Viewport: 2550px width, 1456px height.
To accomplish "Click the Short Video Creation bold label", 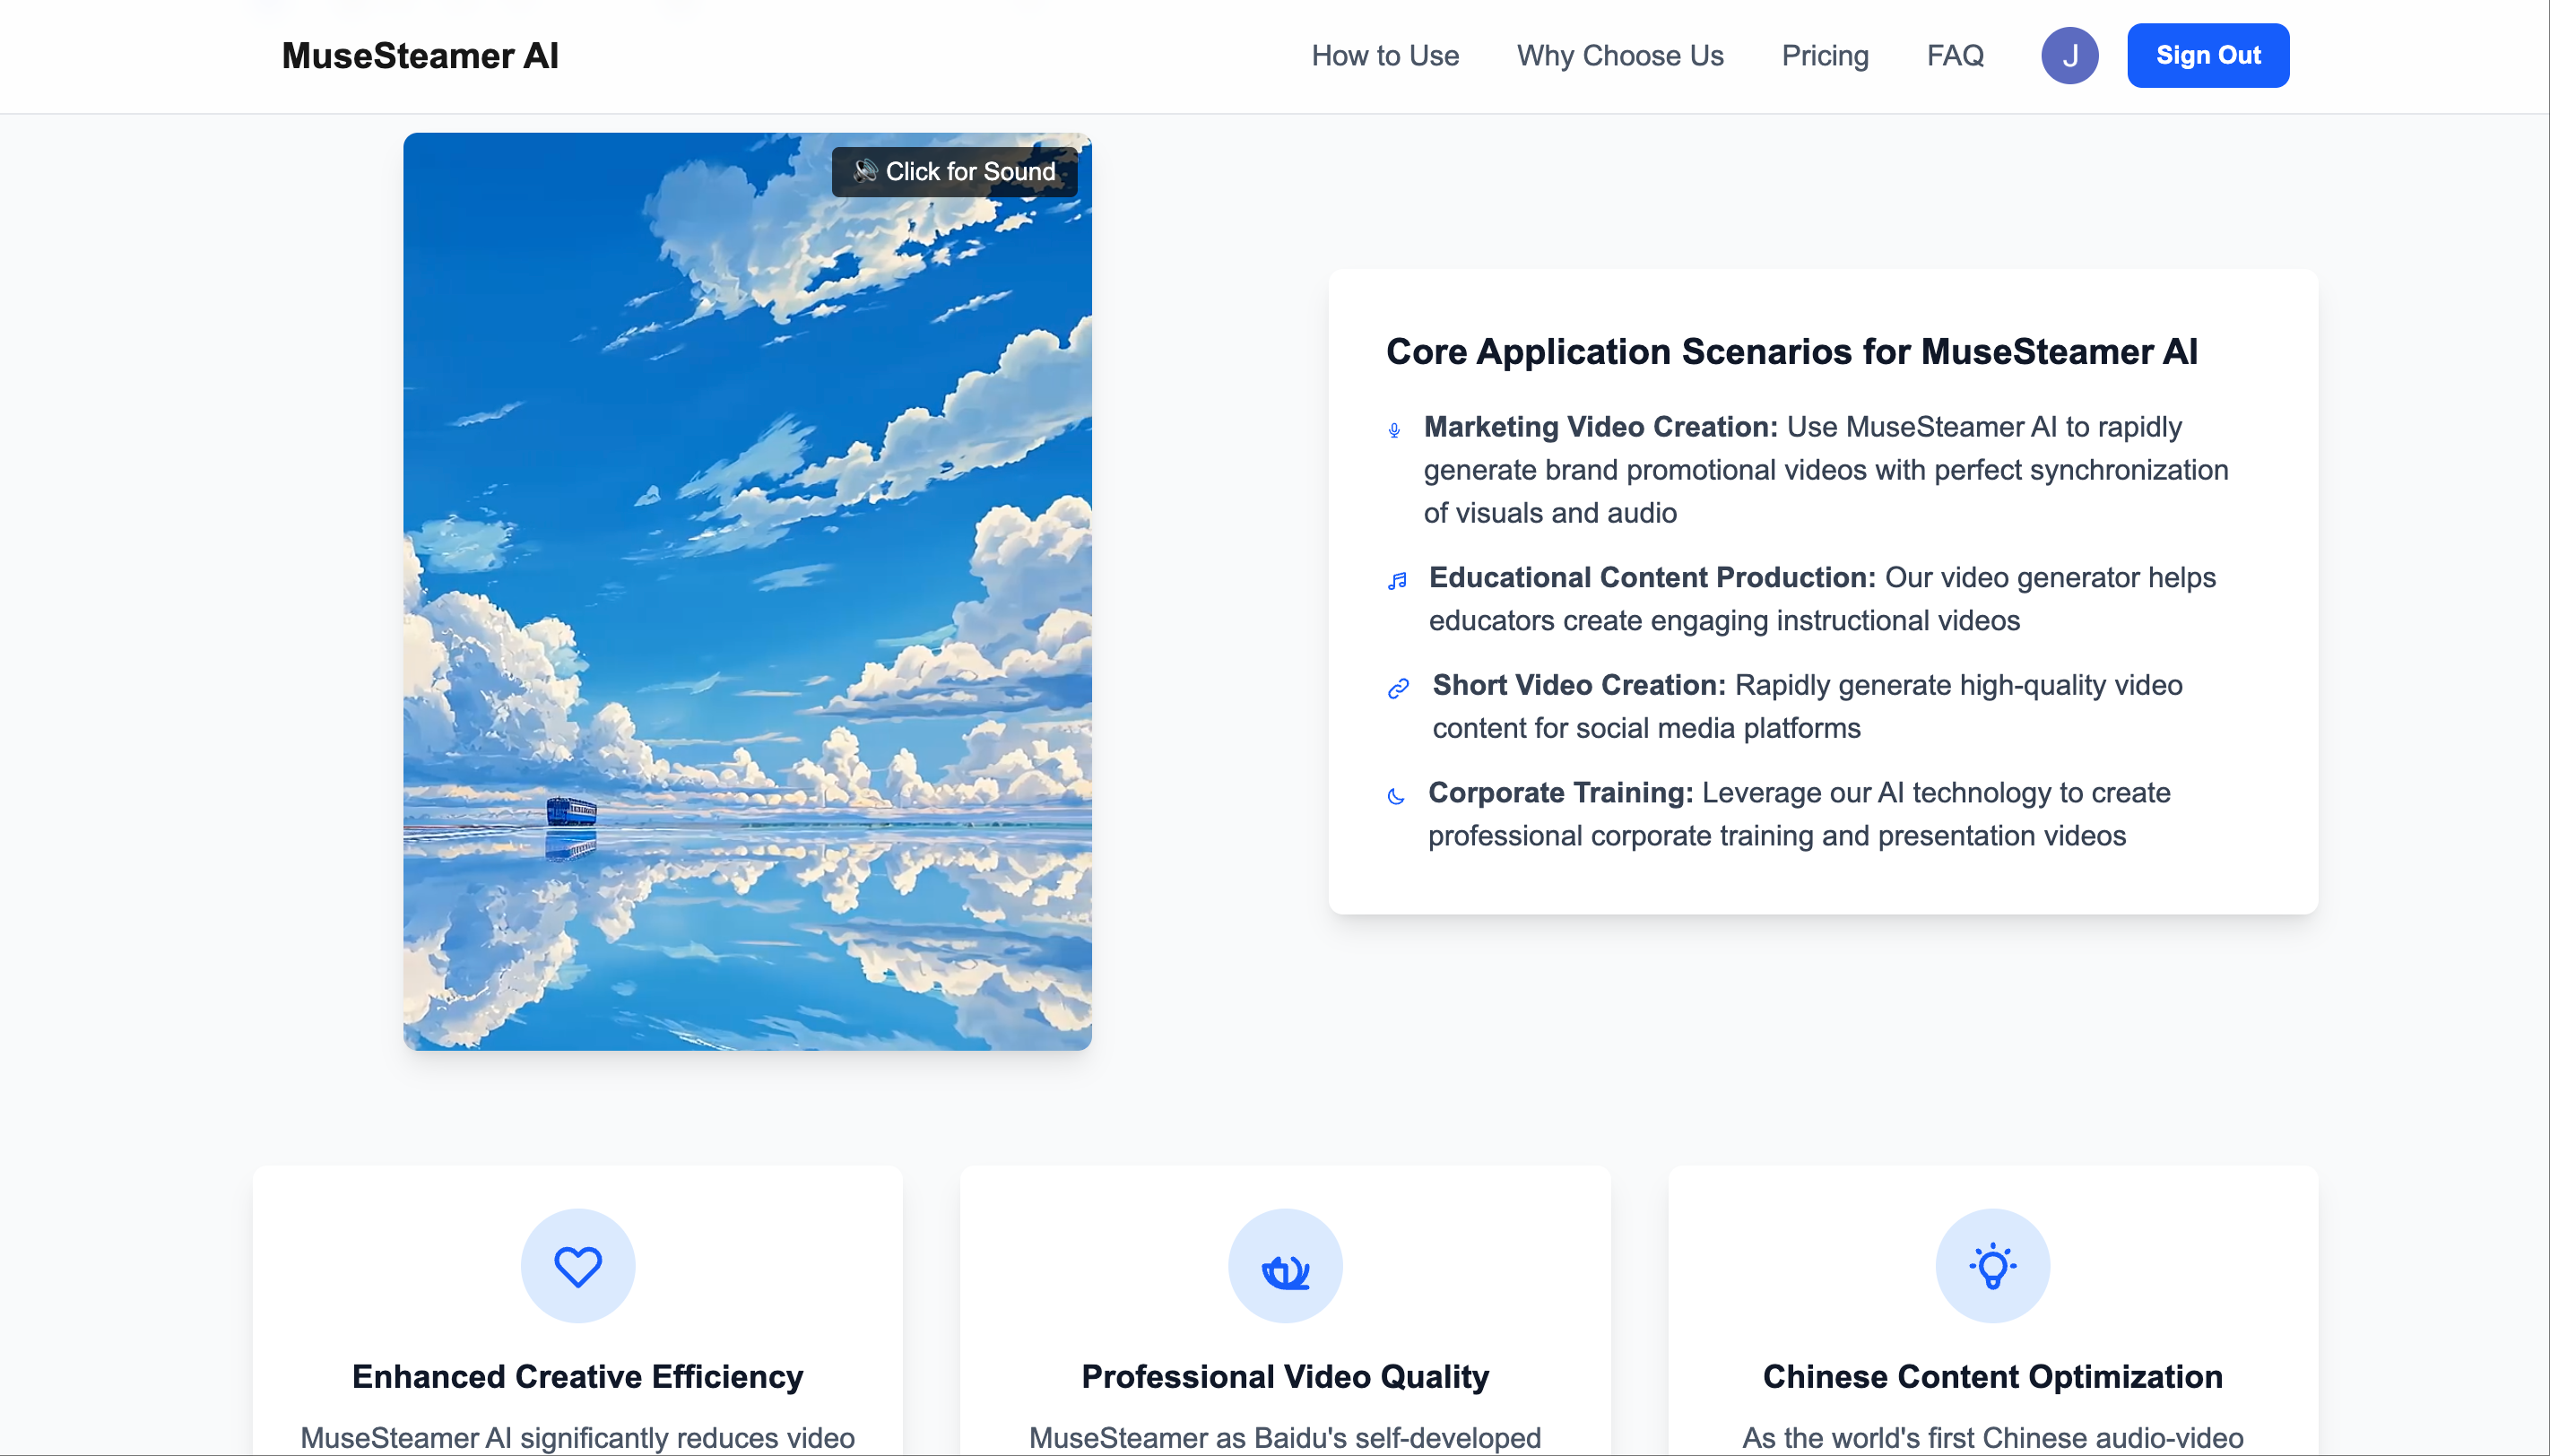I will [x=1579, y=685].
